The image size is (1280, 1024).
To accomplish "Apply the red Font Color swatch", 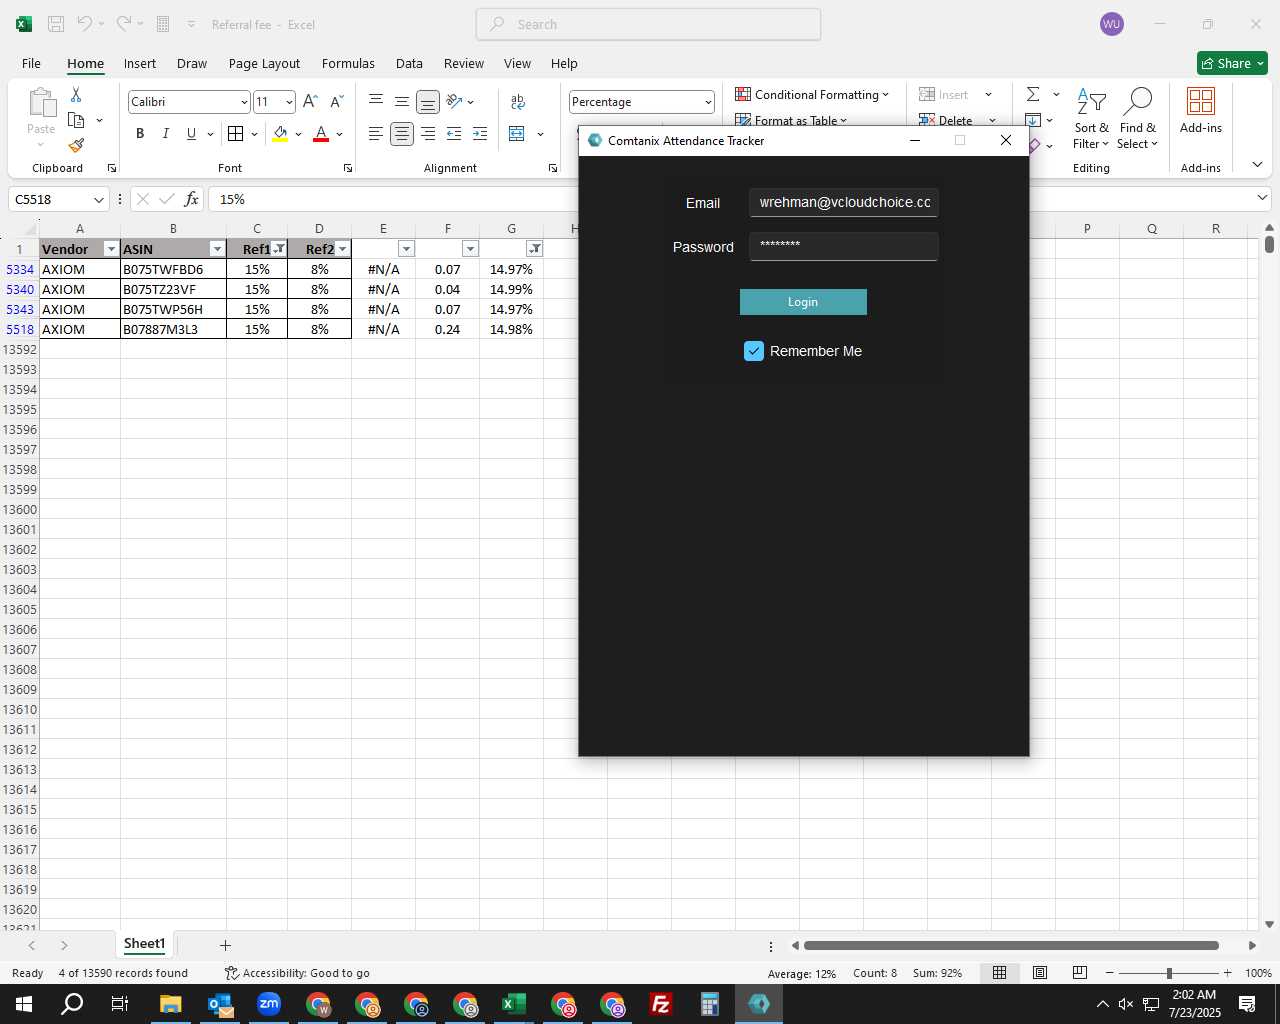I will point(321,134).
